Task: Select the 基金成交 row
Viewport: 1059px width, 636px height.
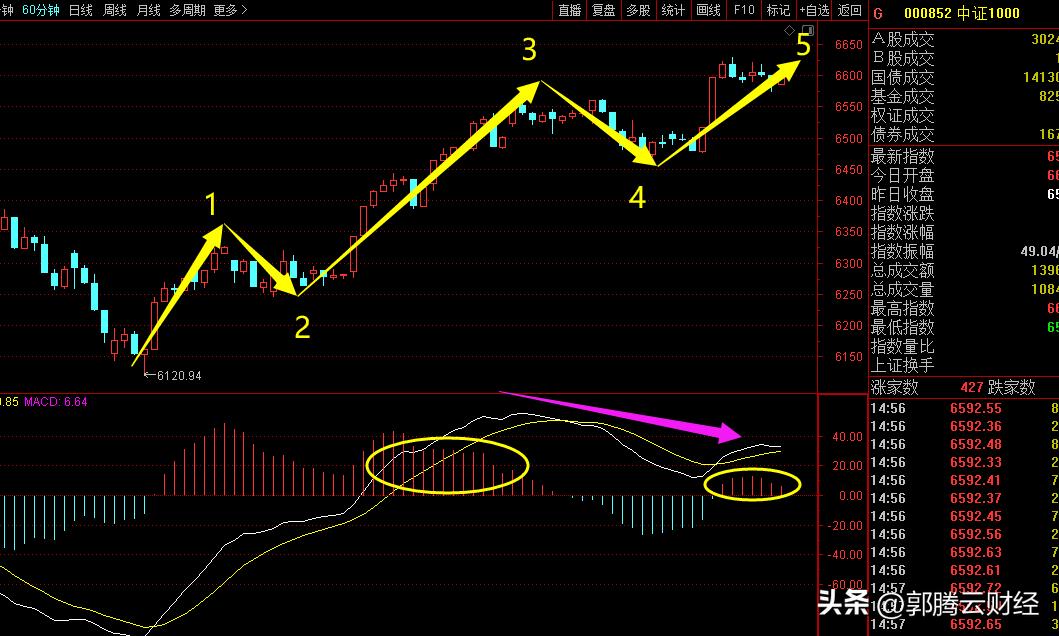Action: (x=964, y=96)
